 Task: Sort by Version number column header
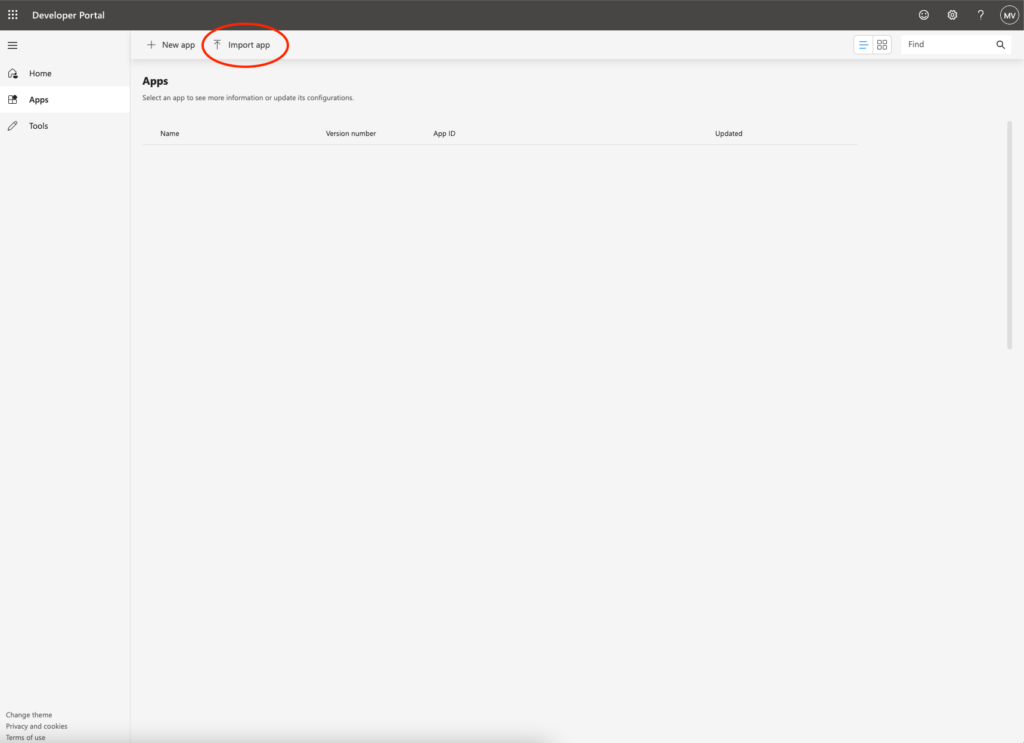tap(351, 133)
